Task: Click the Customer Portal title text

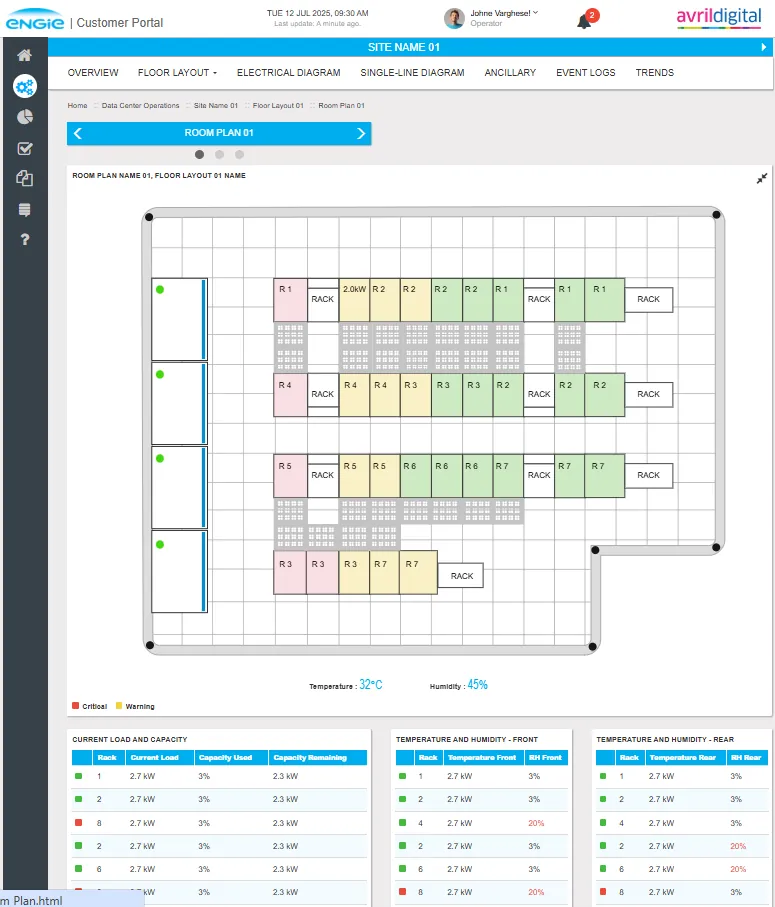Action: [x=120, y=23]
